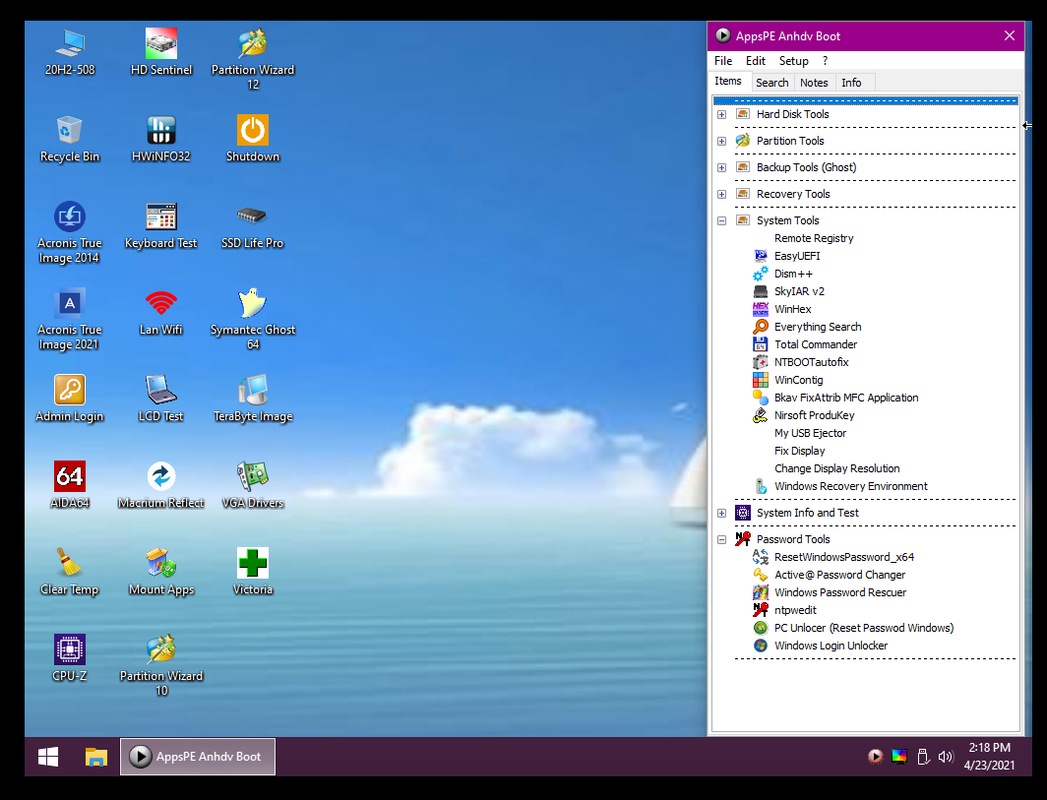
Task: Expand the Backup Tools (Ghost) group
Action: click(721, 168)
